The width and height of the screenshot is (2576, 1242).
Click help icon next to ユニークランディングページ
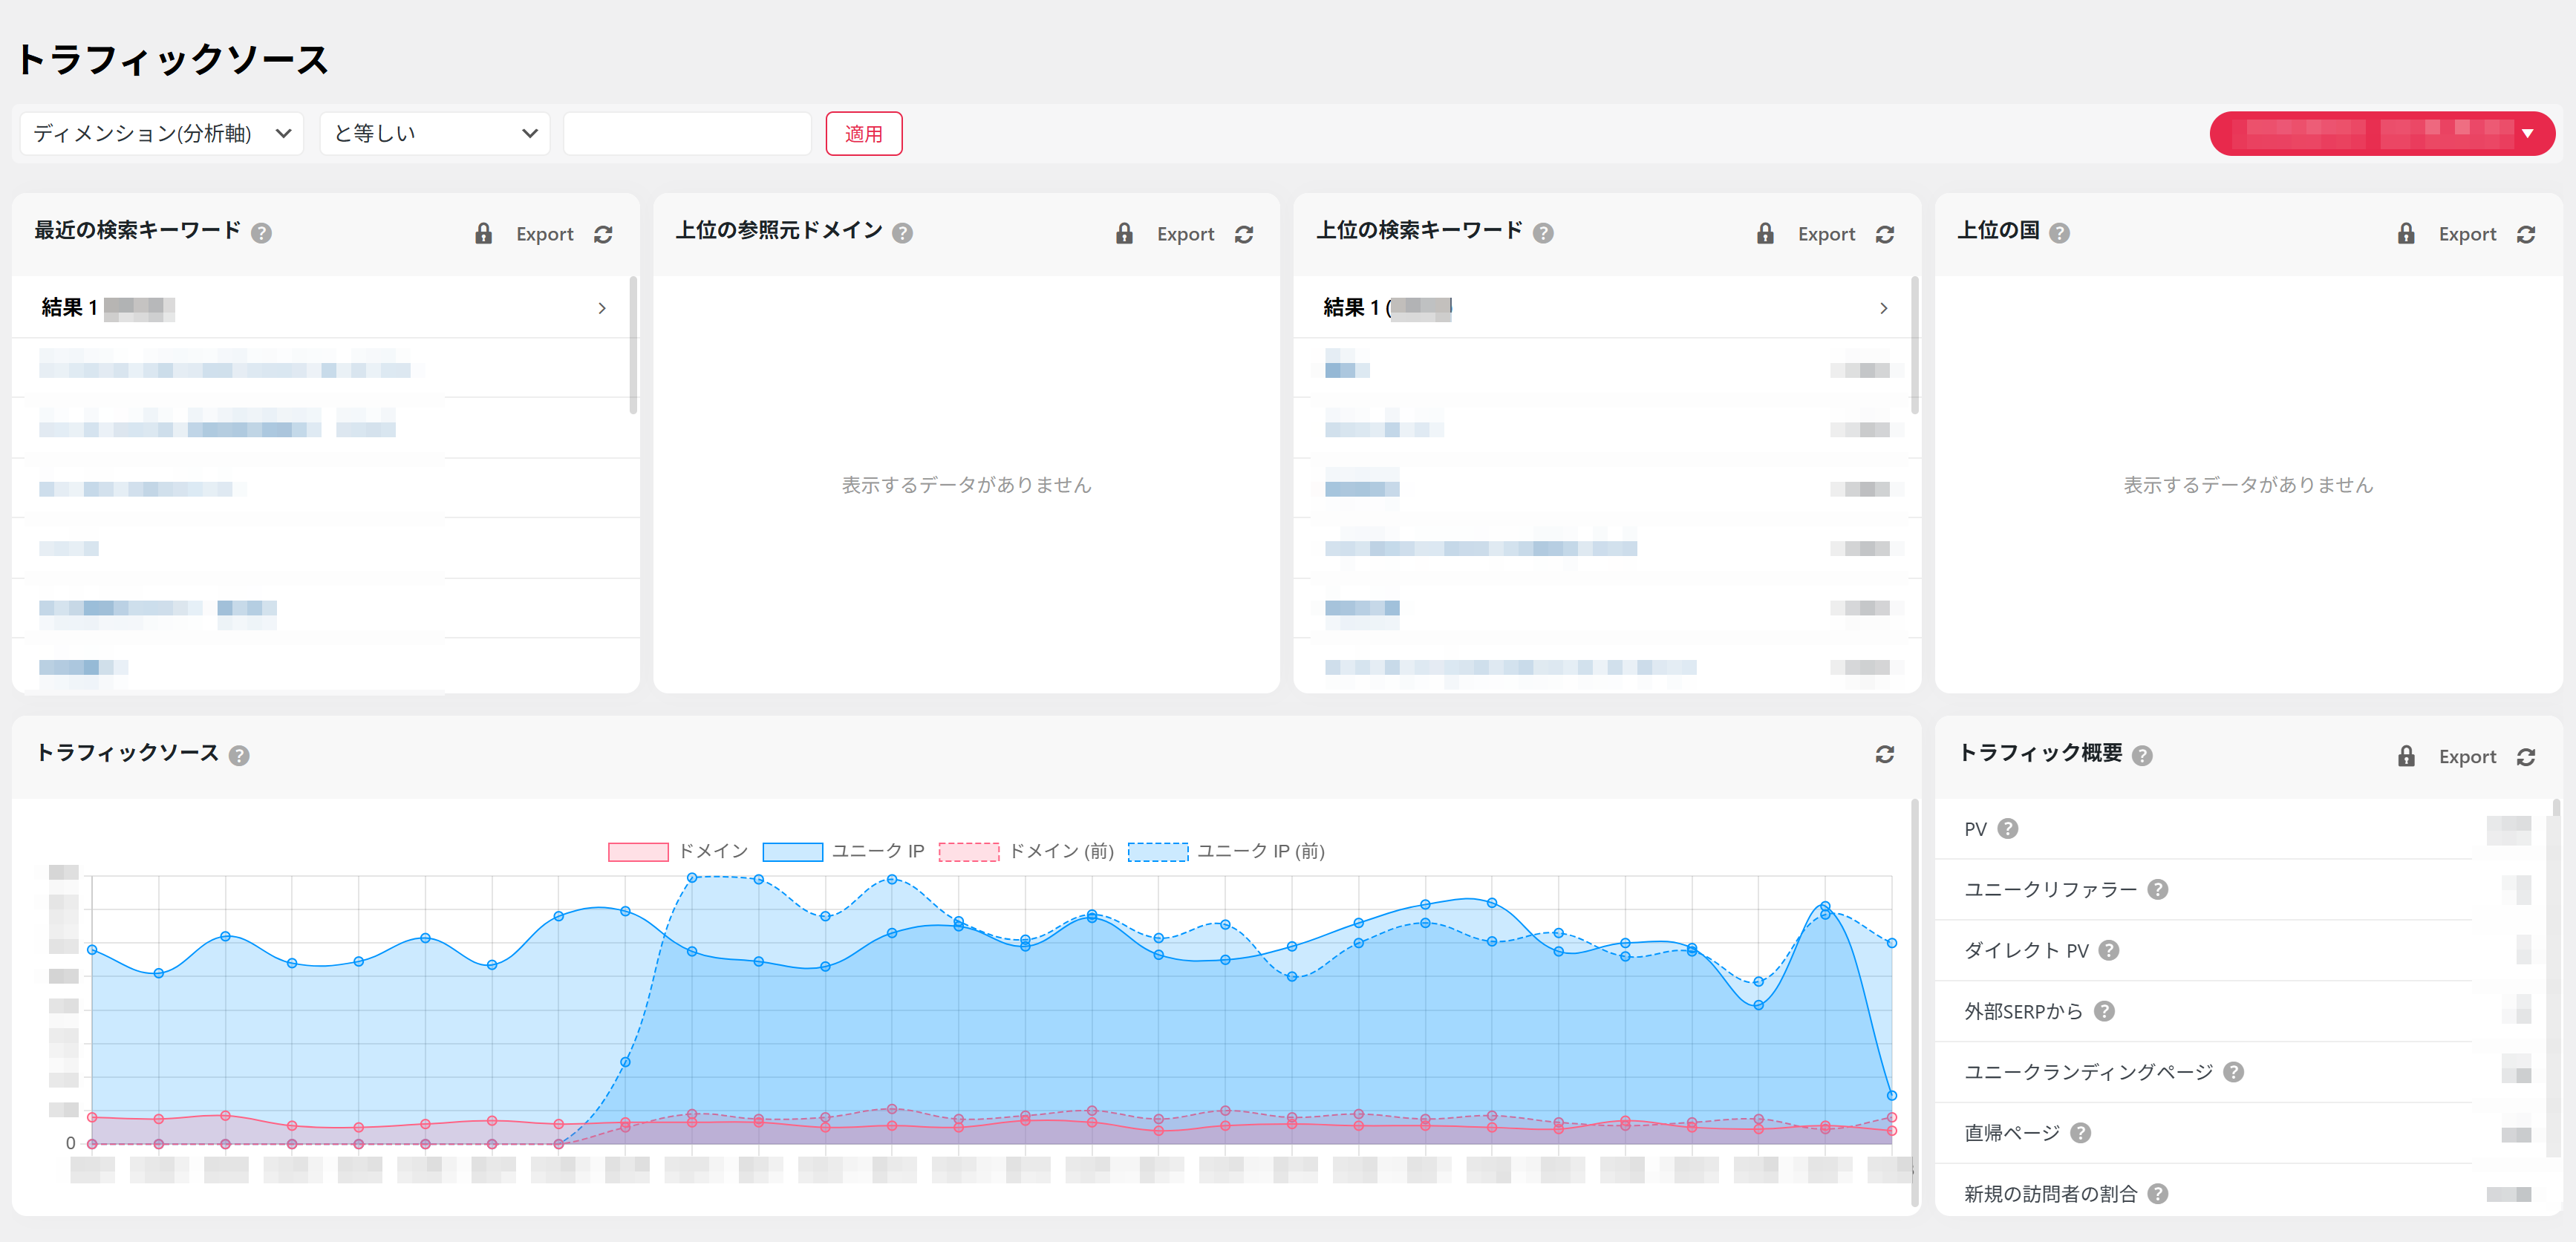2234,1072
